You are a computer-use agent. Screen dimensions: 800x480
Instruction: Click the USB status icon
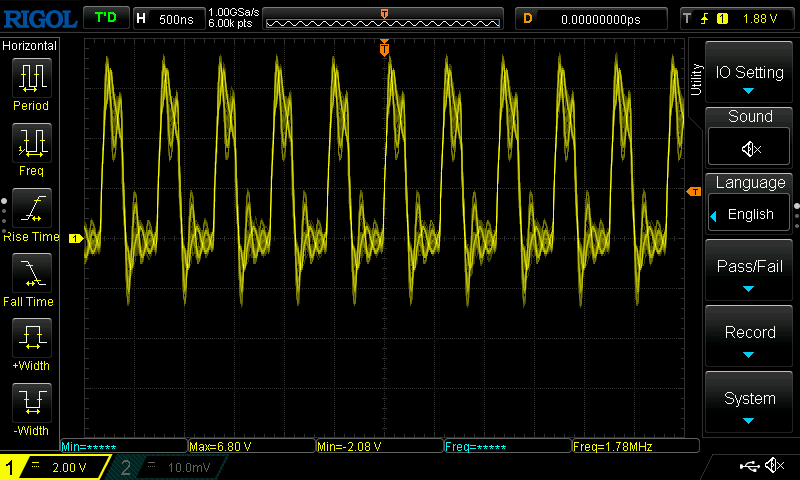748,466
